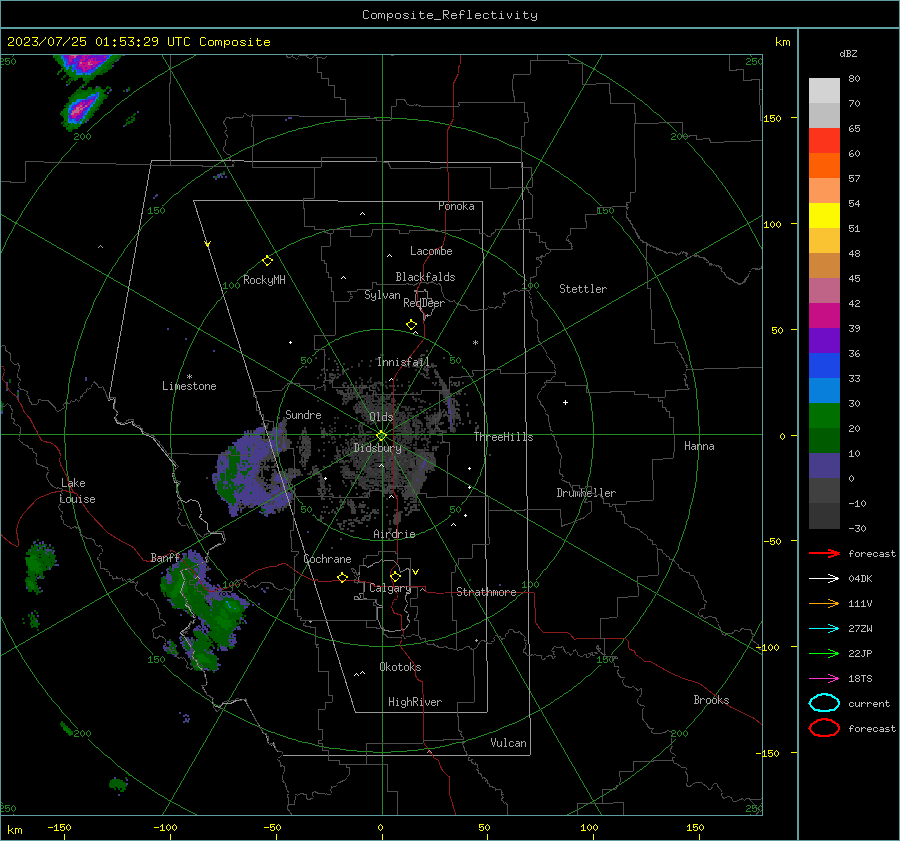Click the Stettler label
Screen dimensions: 900x841
[x=583, y=289]
